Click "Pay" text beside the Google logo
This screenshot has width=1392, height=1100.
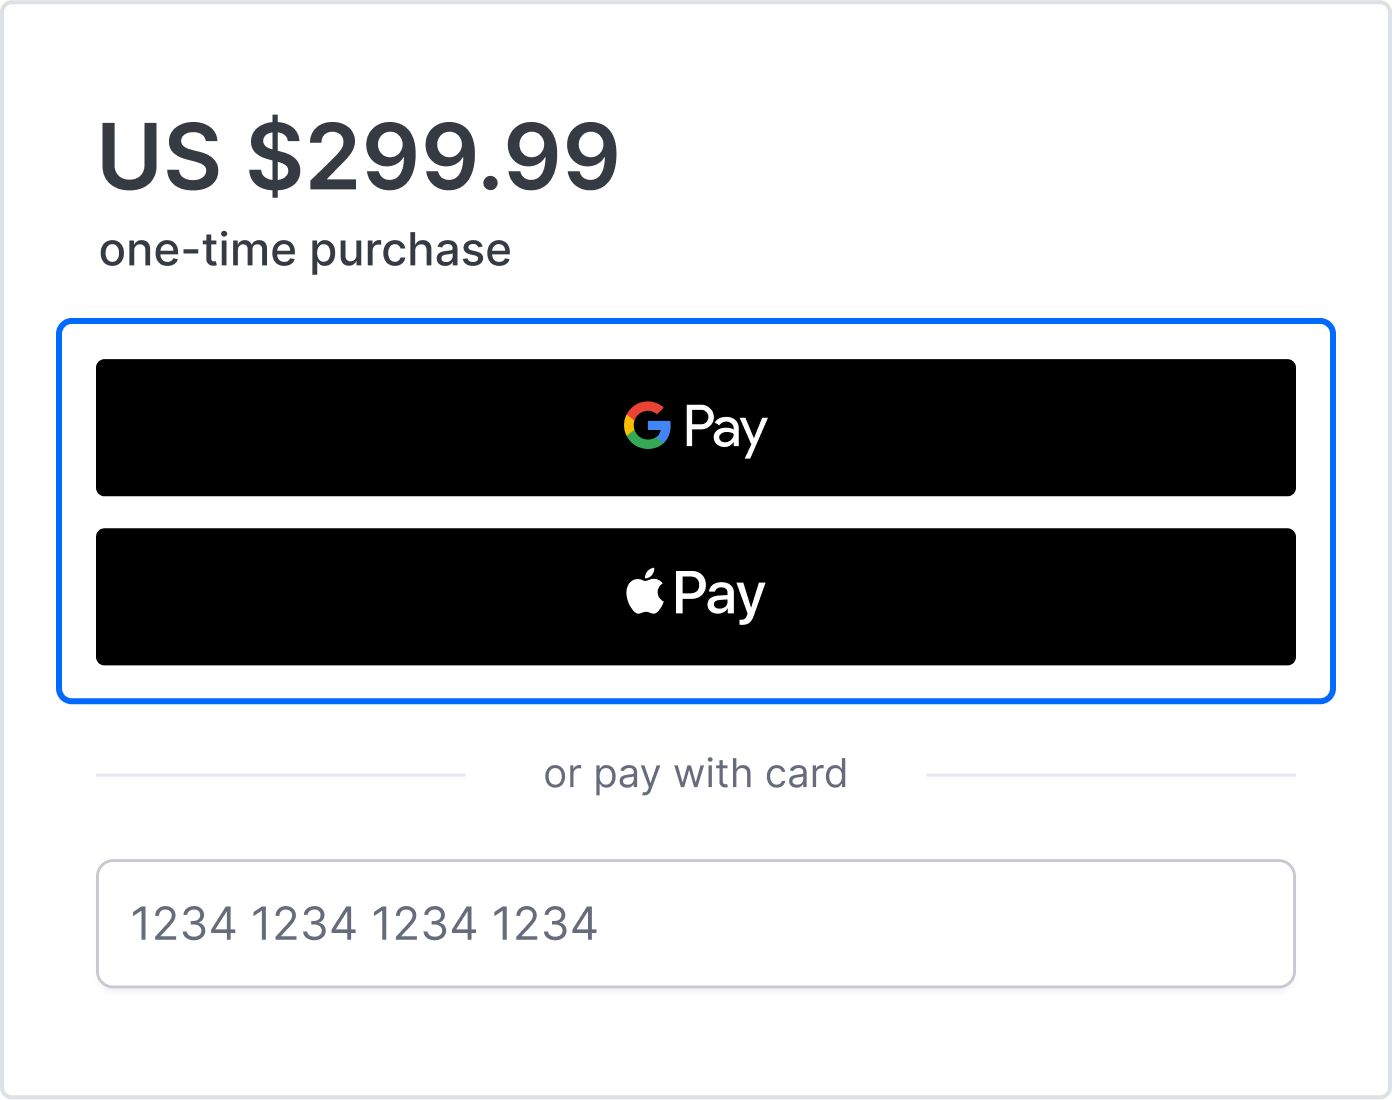pos(726,429)
